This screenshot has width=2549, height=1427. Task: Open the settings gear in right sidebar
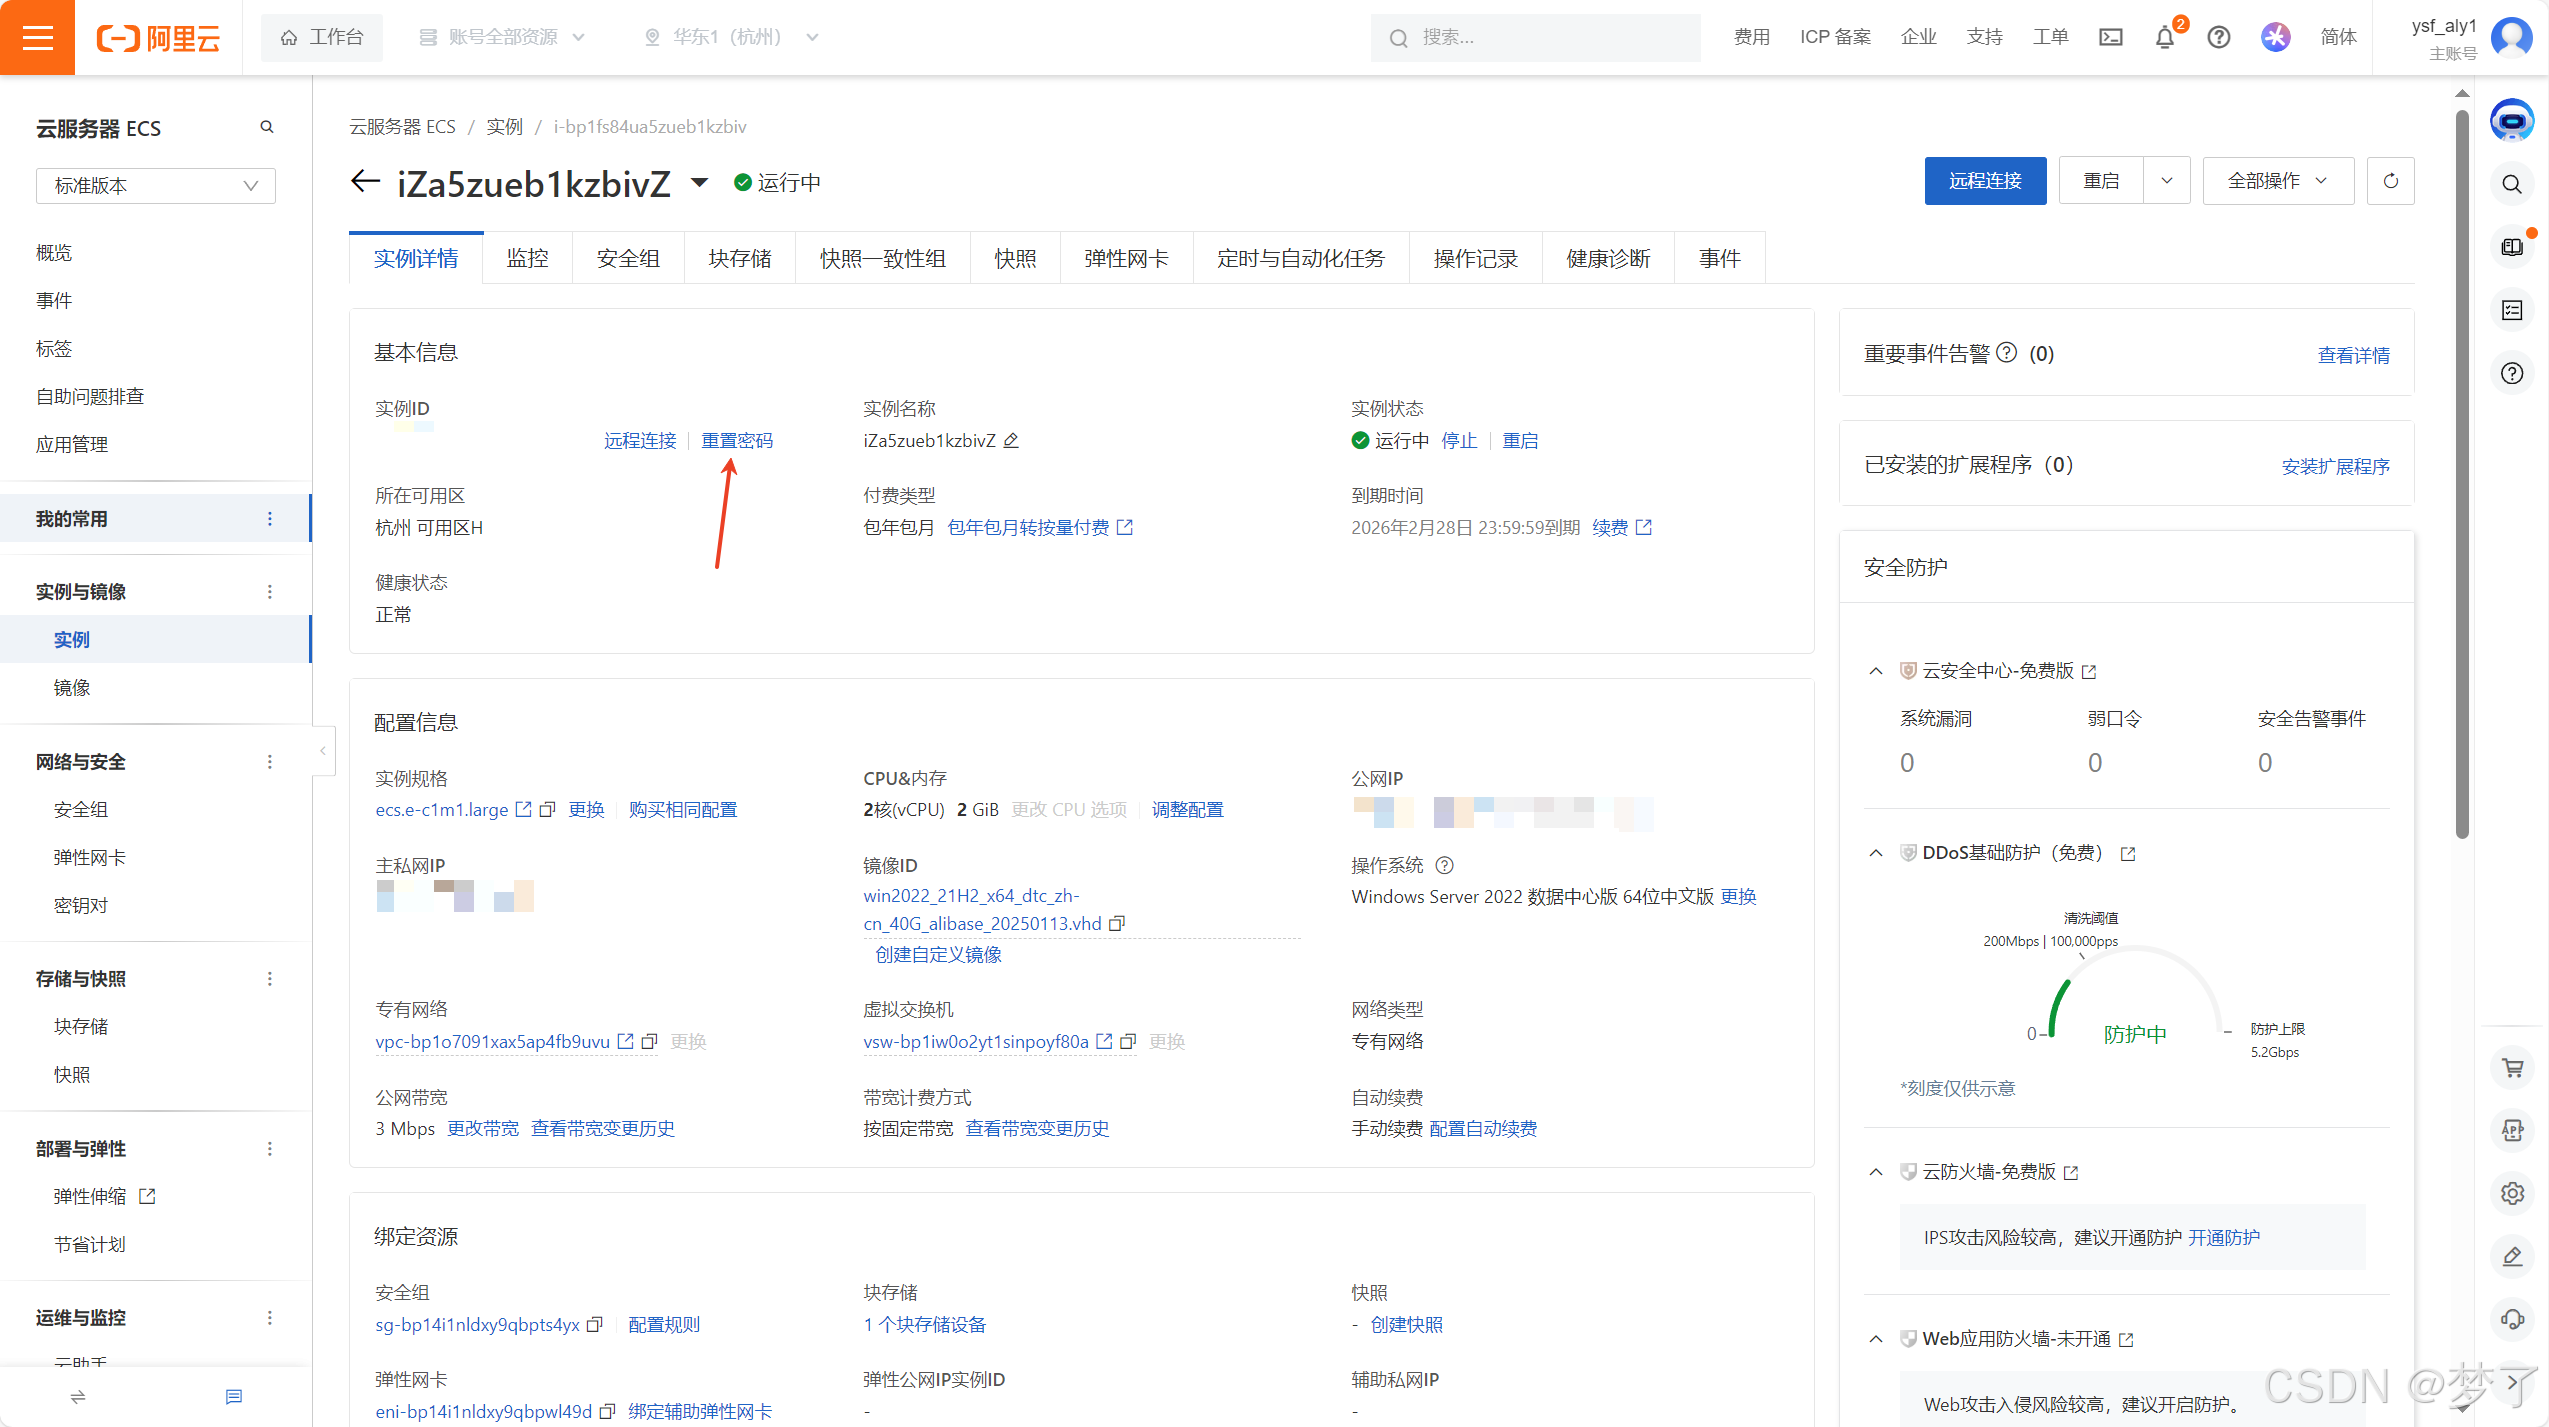(x=2512, y=1193)
